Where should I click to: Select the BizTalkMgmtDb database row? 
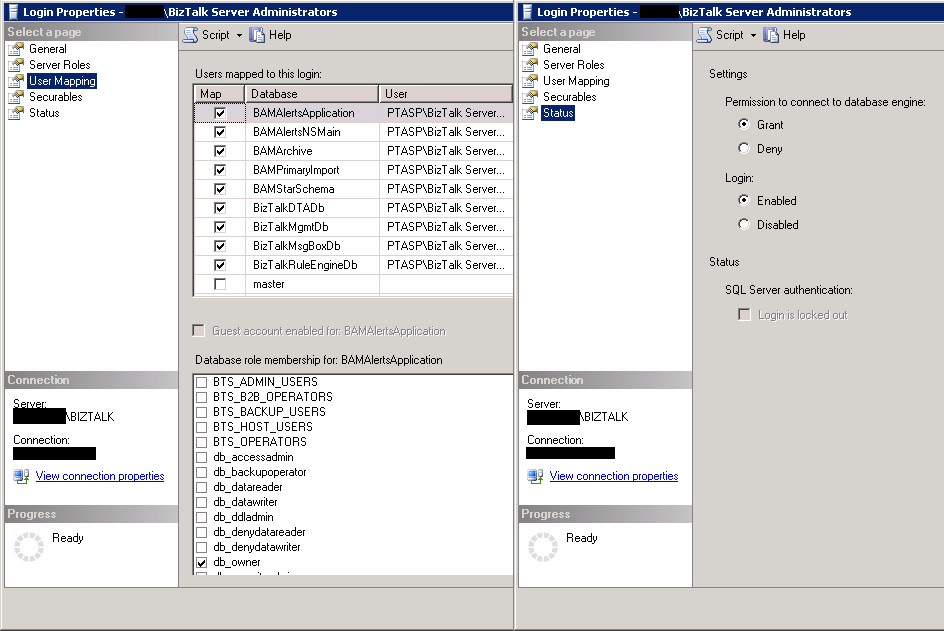click(290, 227)
